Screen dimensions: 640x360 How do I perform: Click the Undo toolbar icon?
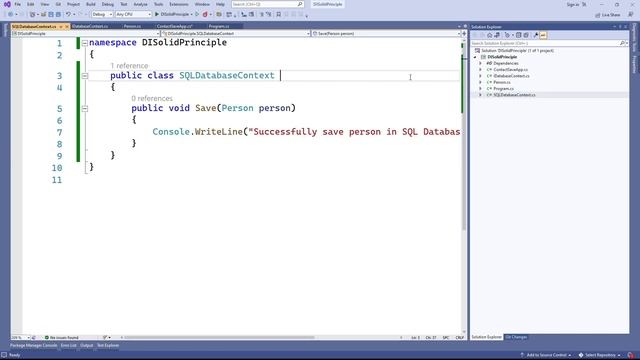(x=68, y=14)
